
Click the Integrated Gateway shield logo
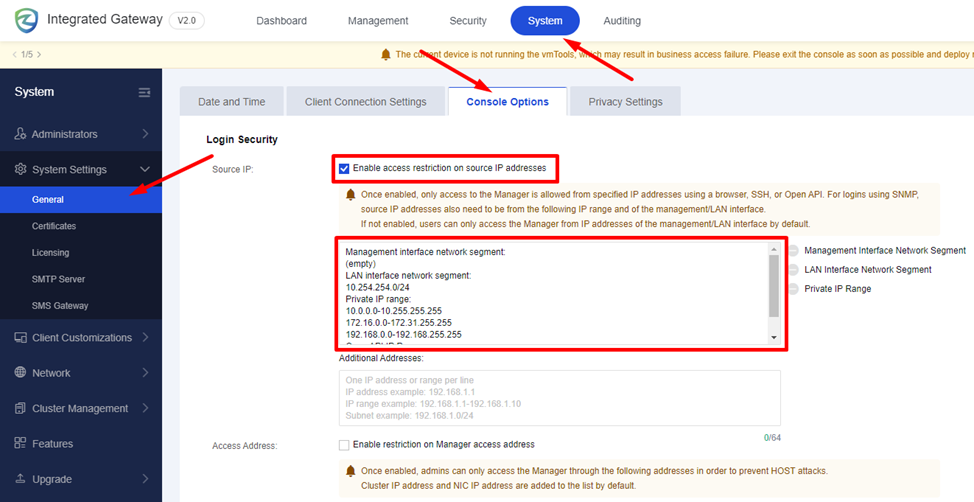tap(24, 21)
